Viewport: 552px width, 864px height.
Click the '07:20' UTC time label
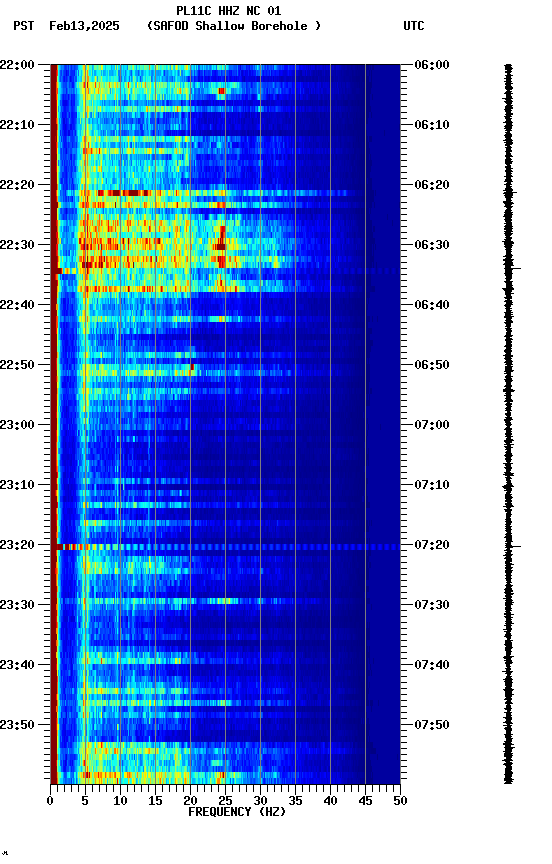(432, 546)
